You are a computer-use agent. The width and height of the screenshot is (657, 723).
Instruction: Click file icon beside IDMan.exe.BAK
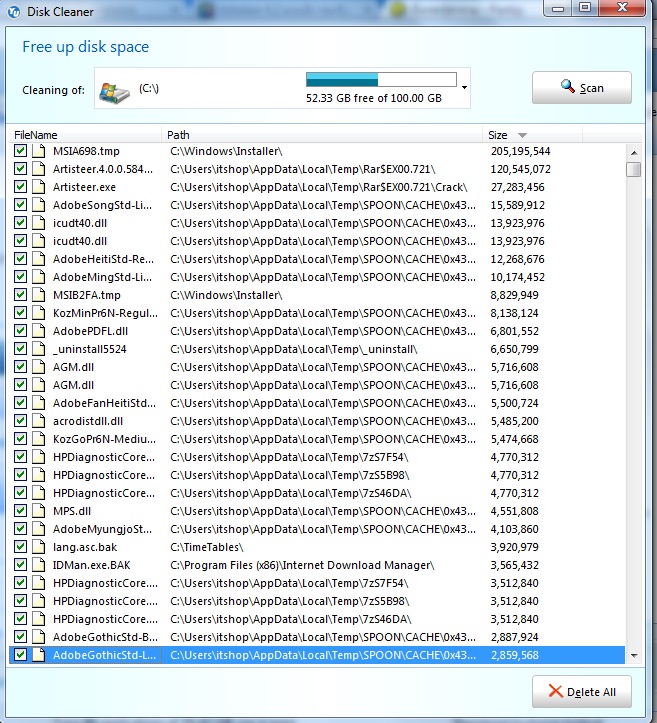39,565
